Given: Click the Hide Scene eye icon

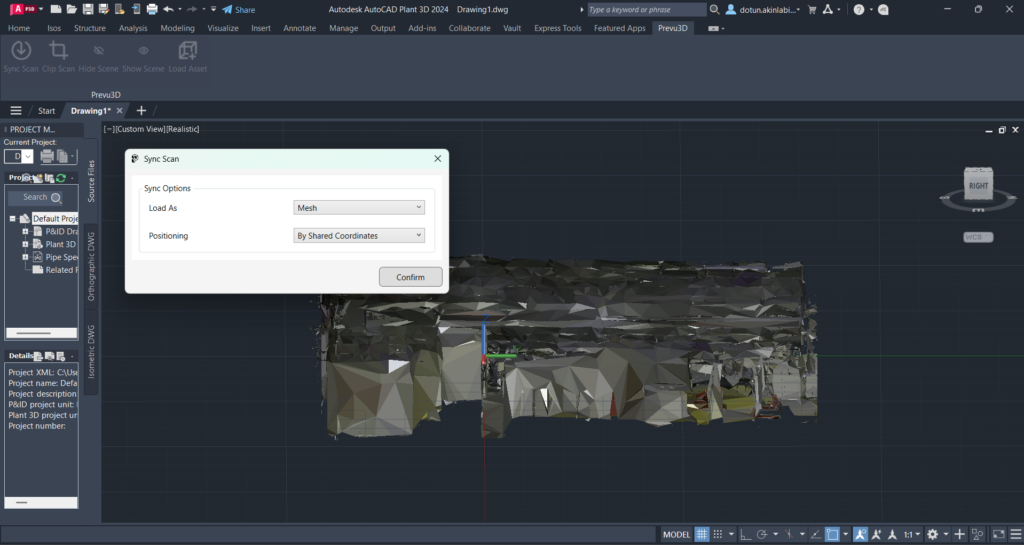Looking at the screenshot, I should coord(98,51).
